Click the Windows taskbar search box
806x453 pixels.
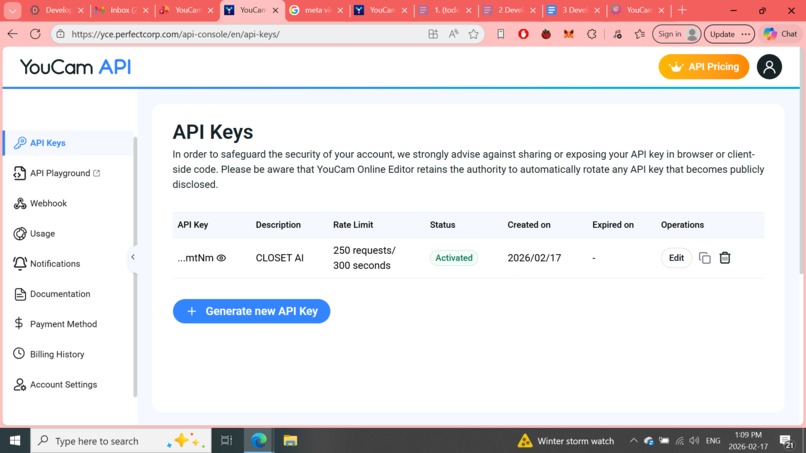point(121,441)
